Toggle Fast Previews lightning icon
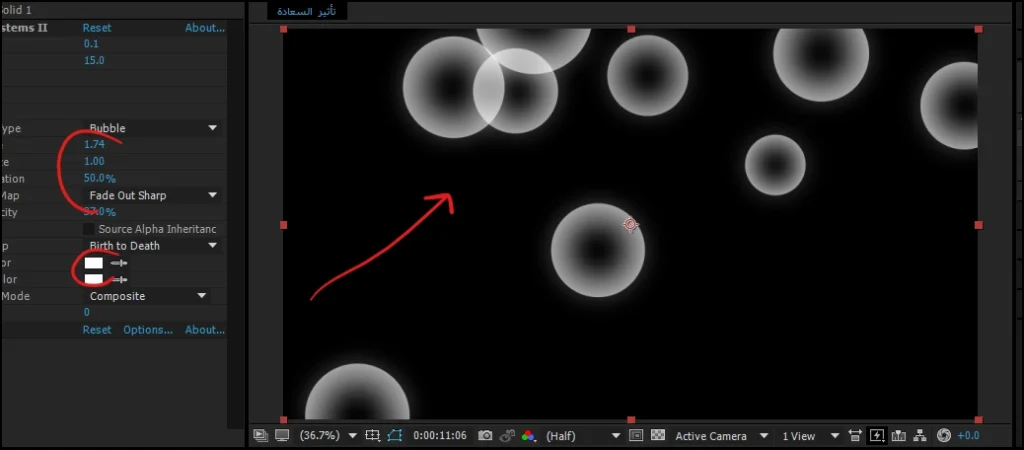 [876, 435]
